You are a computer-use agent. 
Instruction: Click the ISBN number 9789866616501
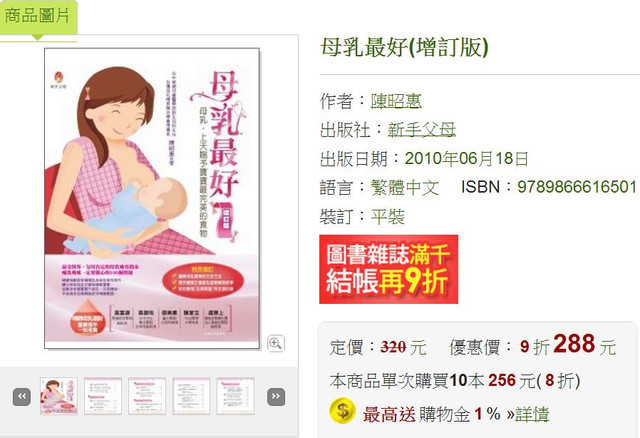coord(577,187)
